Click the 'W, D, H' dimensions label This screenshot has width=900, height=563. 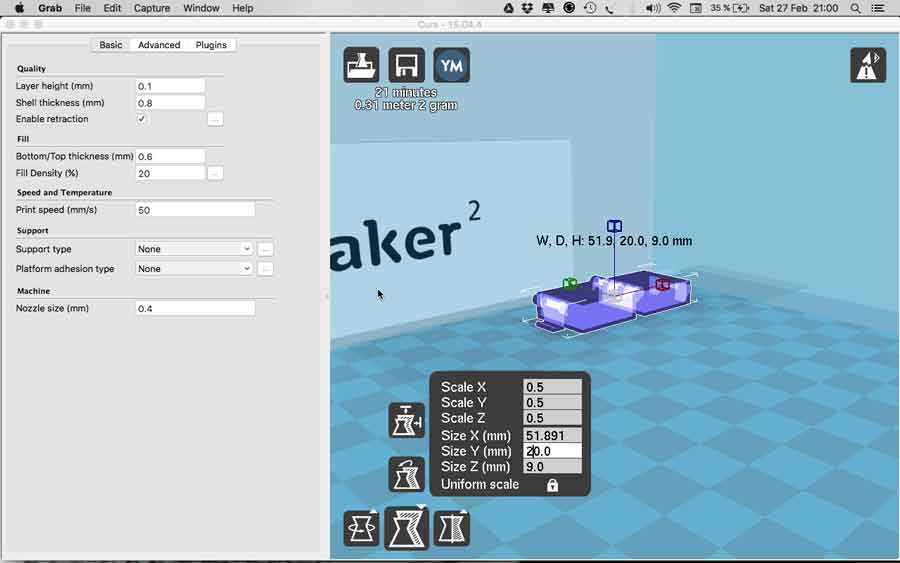pyautogui.click(x=614, y=241)
